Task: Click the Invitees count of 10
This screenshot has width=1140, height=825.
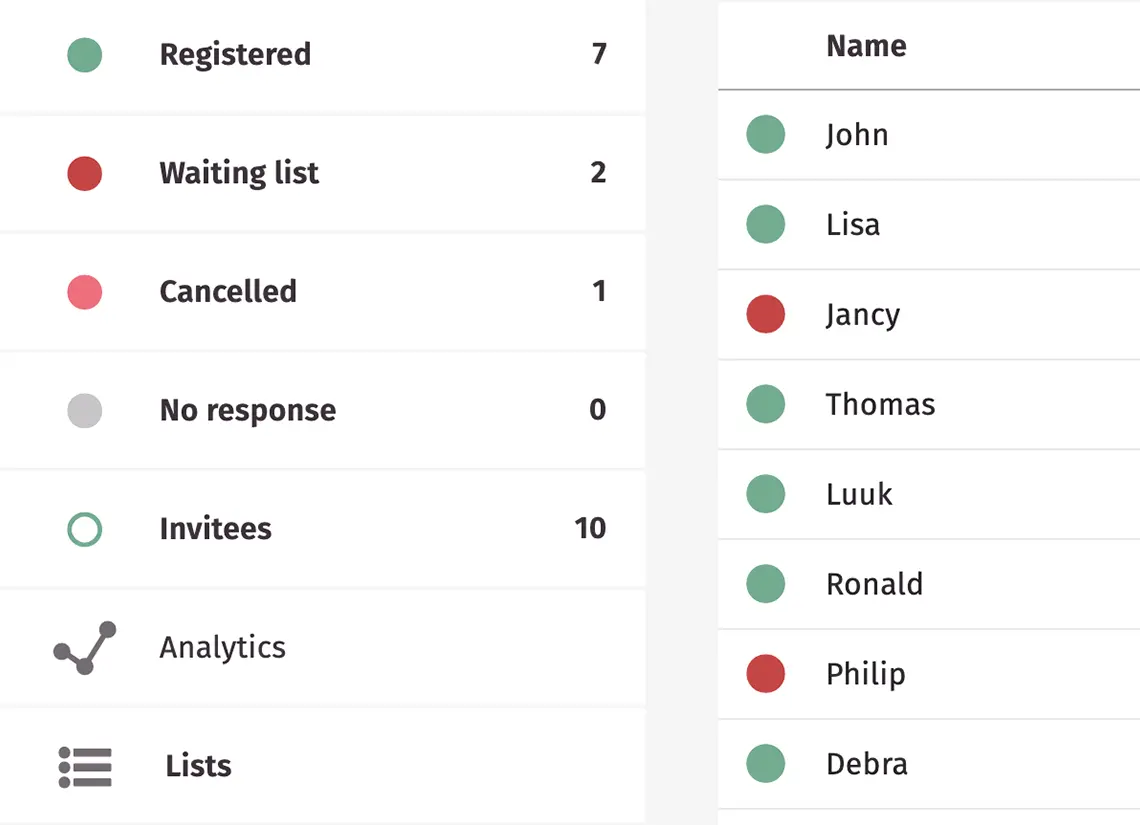Action: tap(590, 529)
